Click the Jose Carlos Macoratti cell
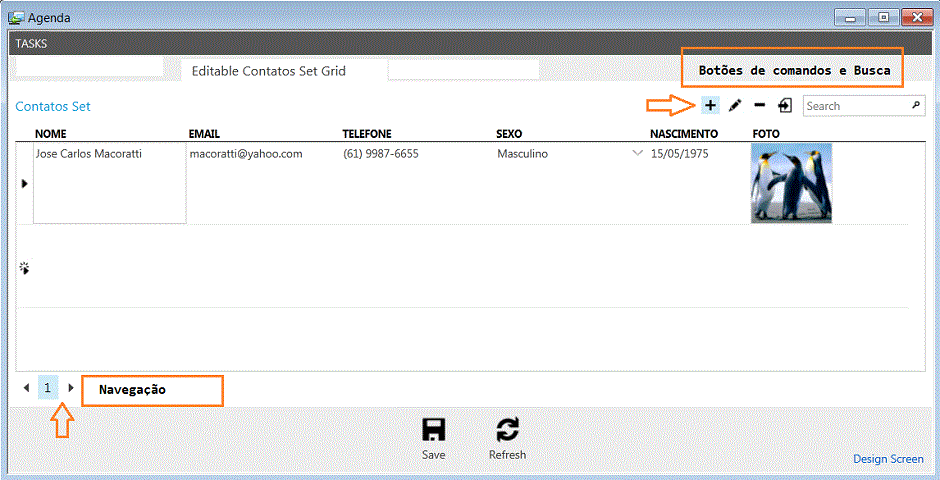The image size is (940, 480). [110, 183]
